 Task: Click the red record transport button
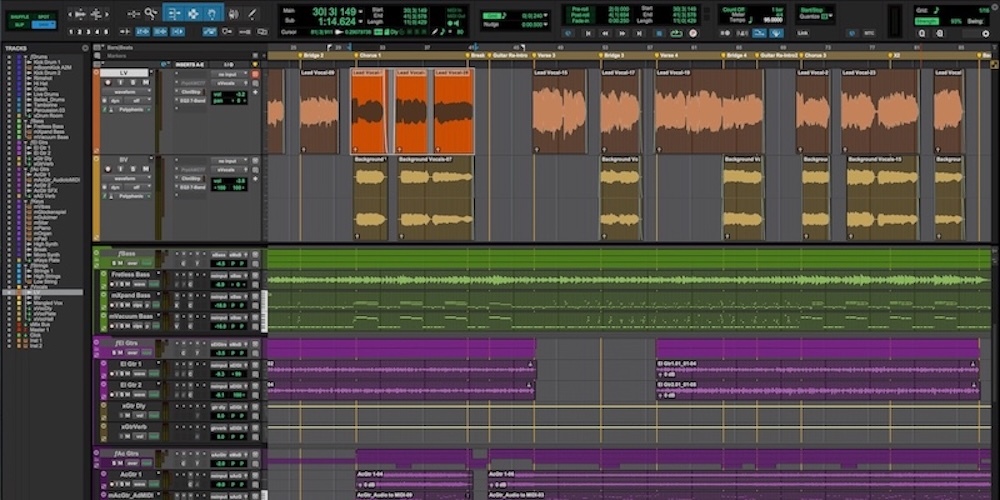pyautogui.click(x=693, y=33)
